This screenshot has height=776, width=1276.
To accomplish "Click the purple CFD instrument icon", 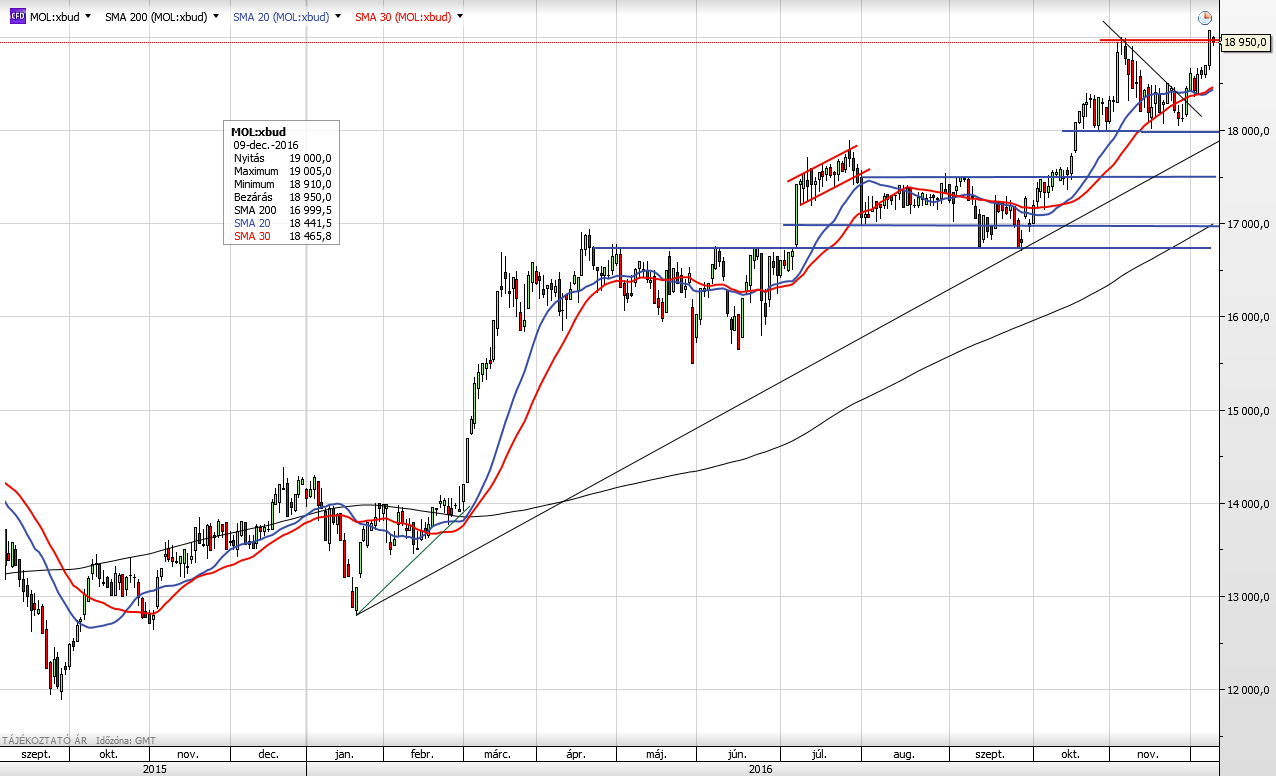I will coord(17,16).
